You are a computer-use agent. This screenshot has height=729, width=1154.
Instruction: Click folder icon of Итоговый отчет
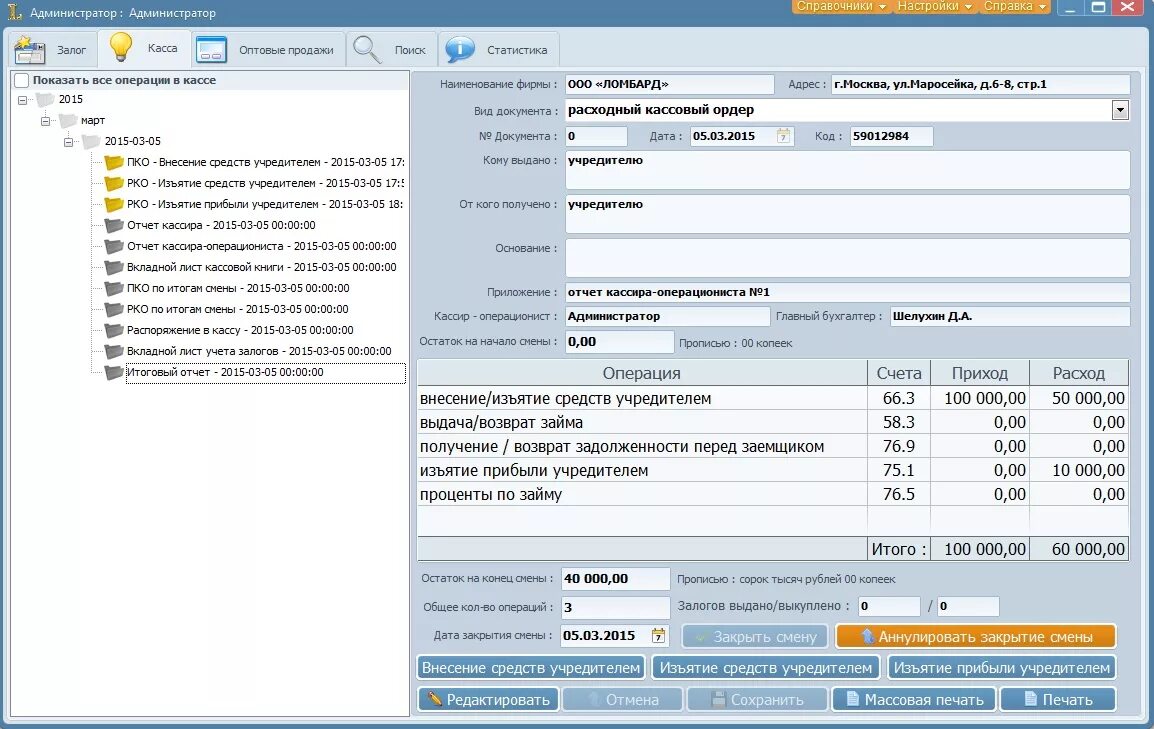(113, 372)
